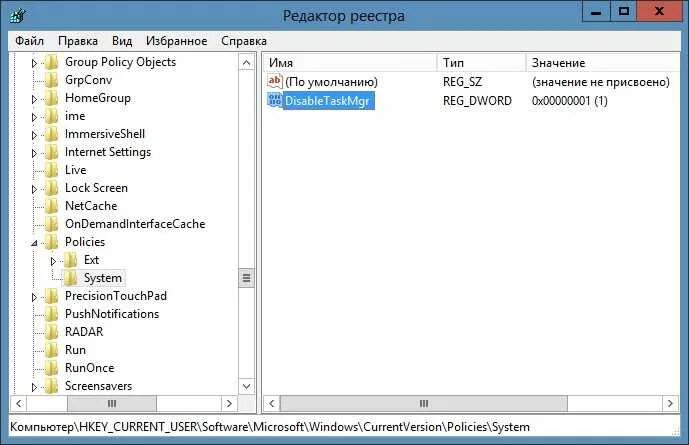The width and height of the screenshot is (689, 445).
Task: Click the status bar registry path
Action: tap(270, 427)
